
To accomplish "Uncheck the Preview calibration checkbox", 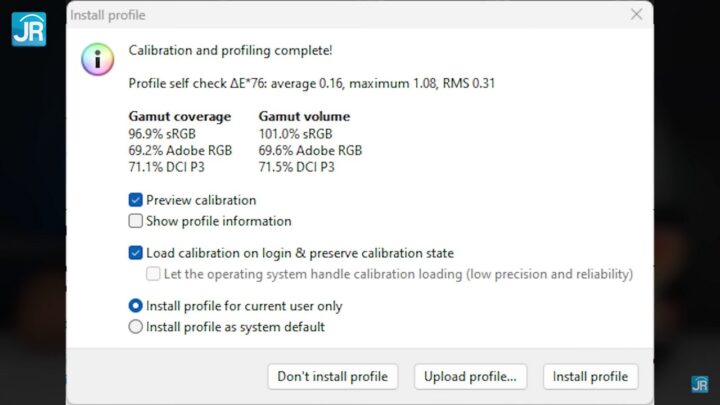I will click(x=136, y=200).
